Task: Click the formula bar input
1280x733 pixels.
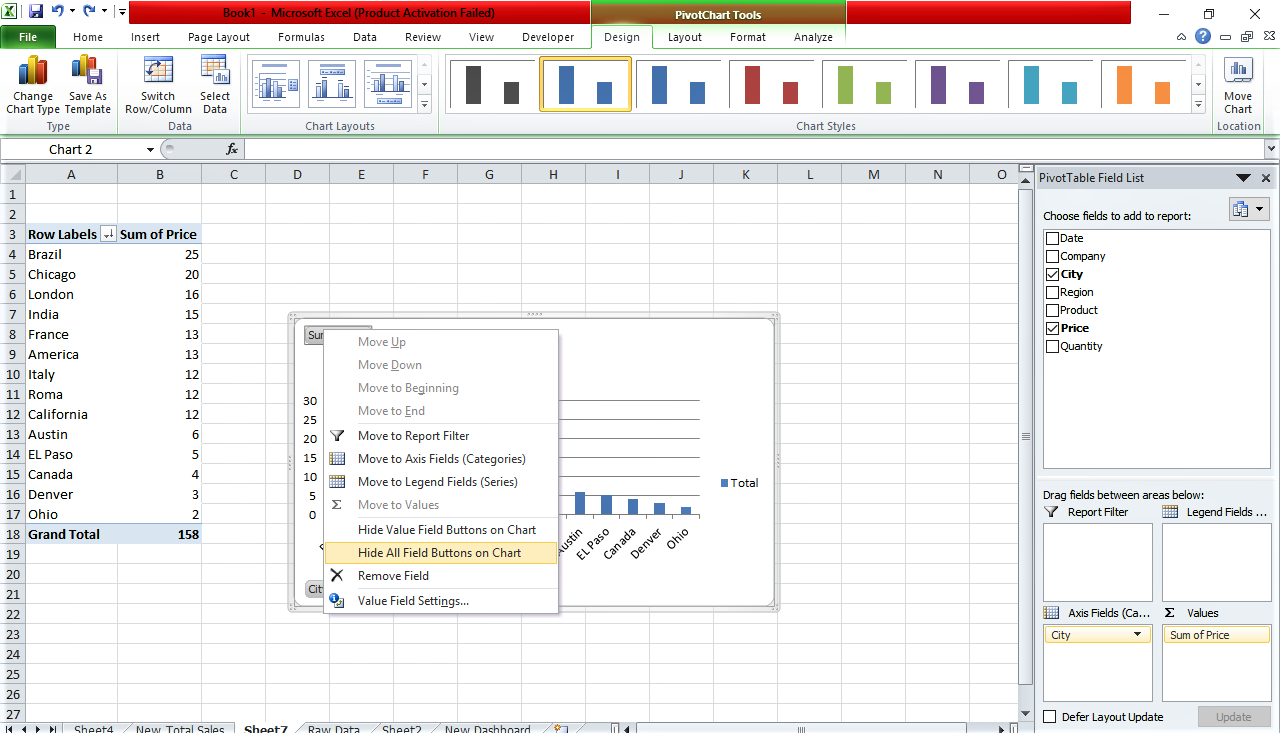Action: 753,149
